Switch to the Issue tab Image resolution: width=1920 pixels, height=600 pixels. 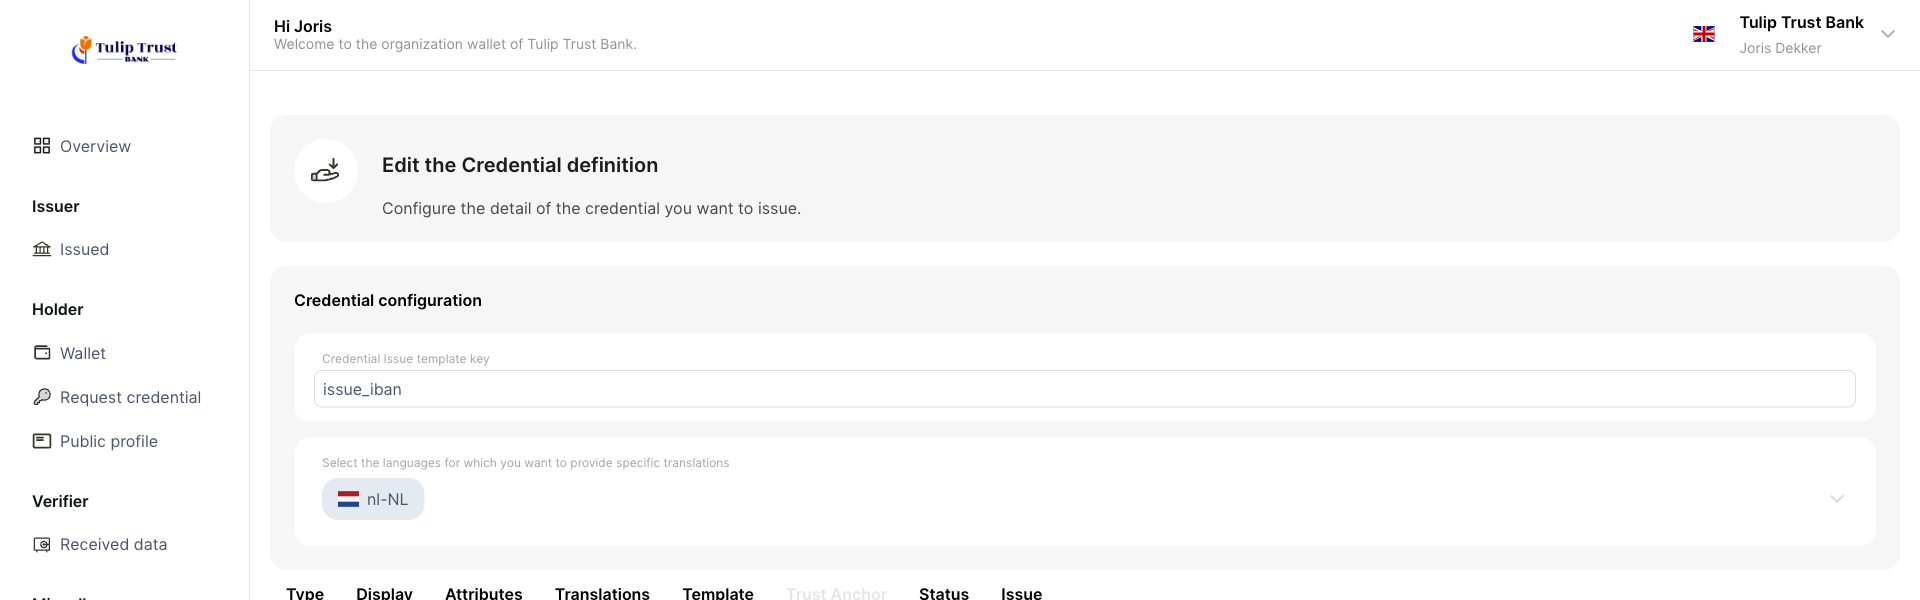tap(1021, 593)
